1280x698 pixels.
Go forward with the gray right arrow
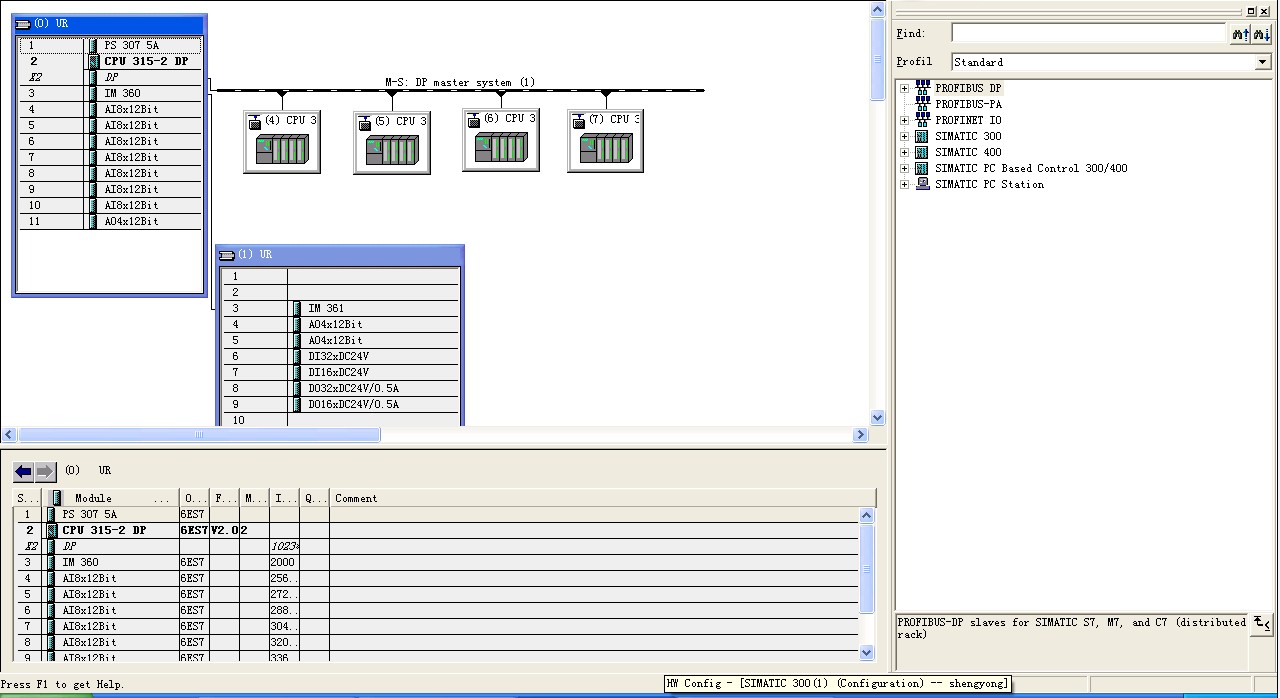tap(45, 471)
